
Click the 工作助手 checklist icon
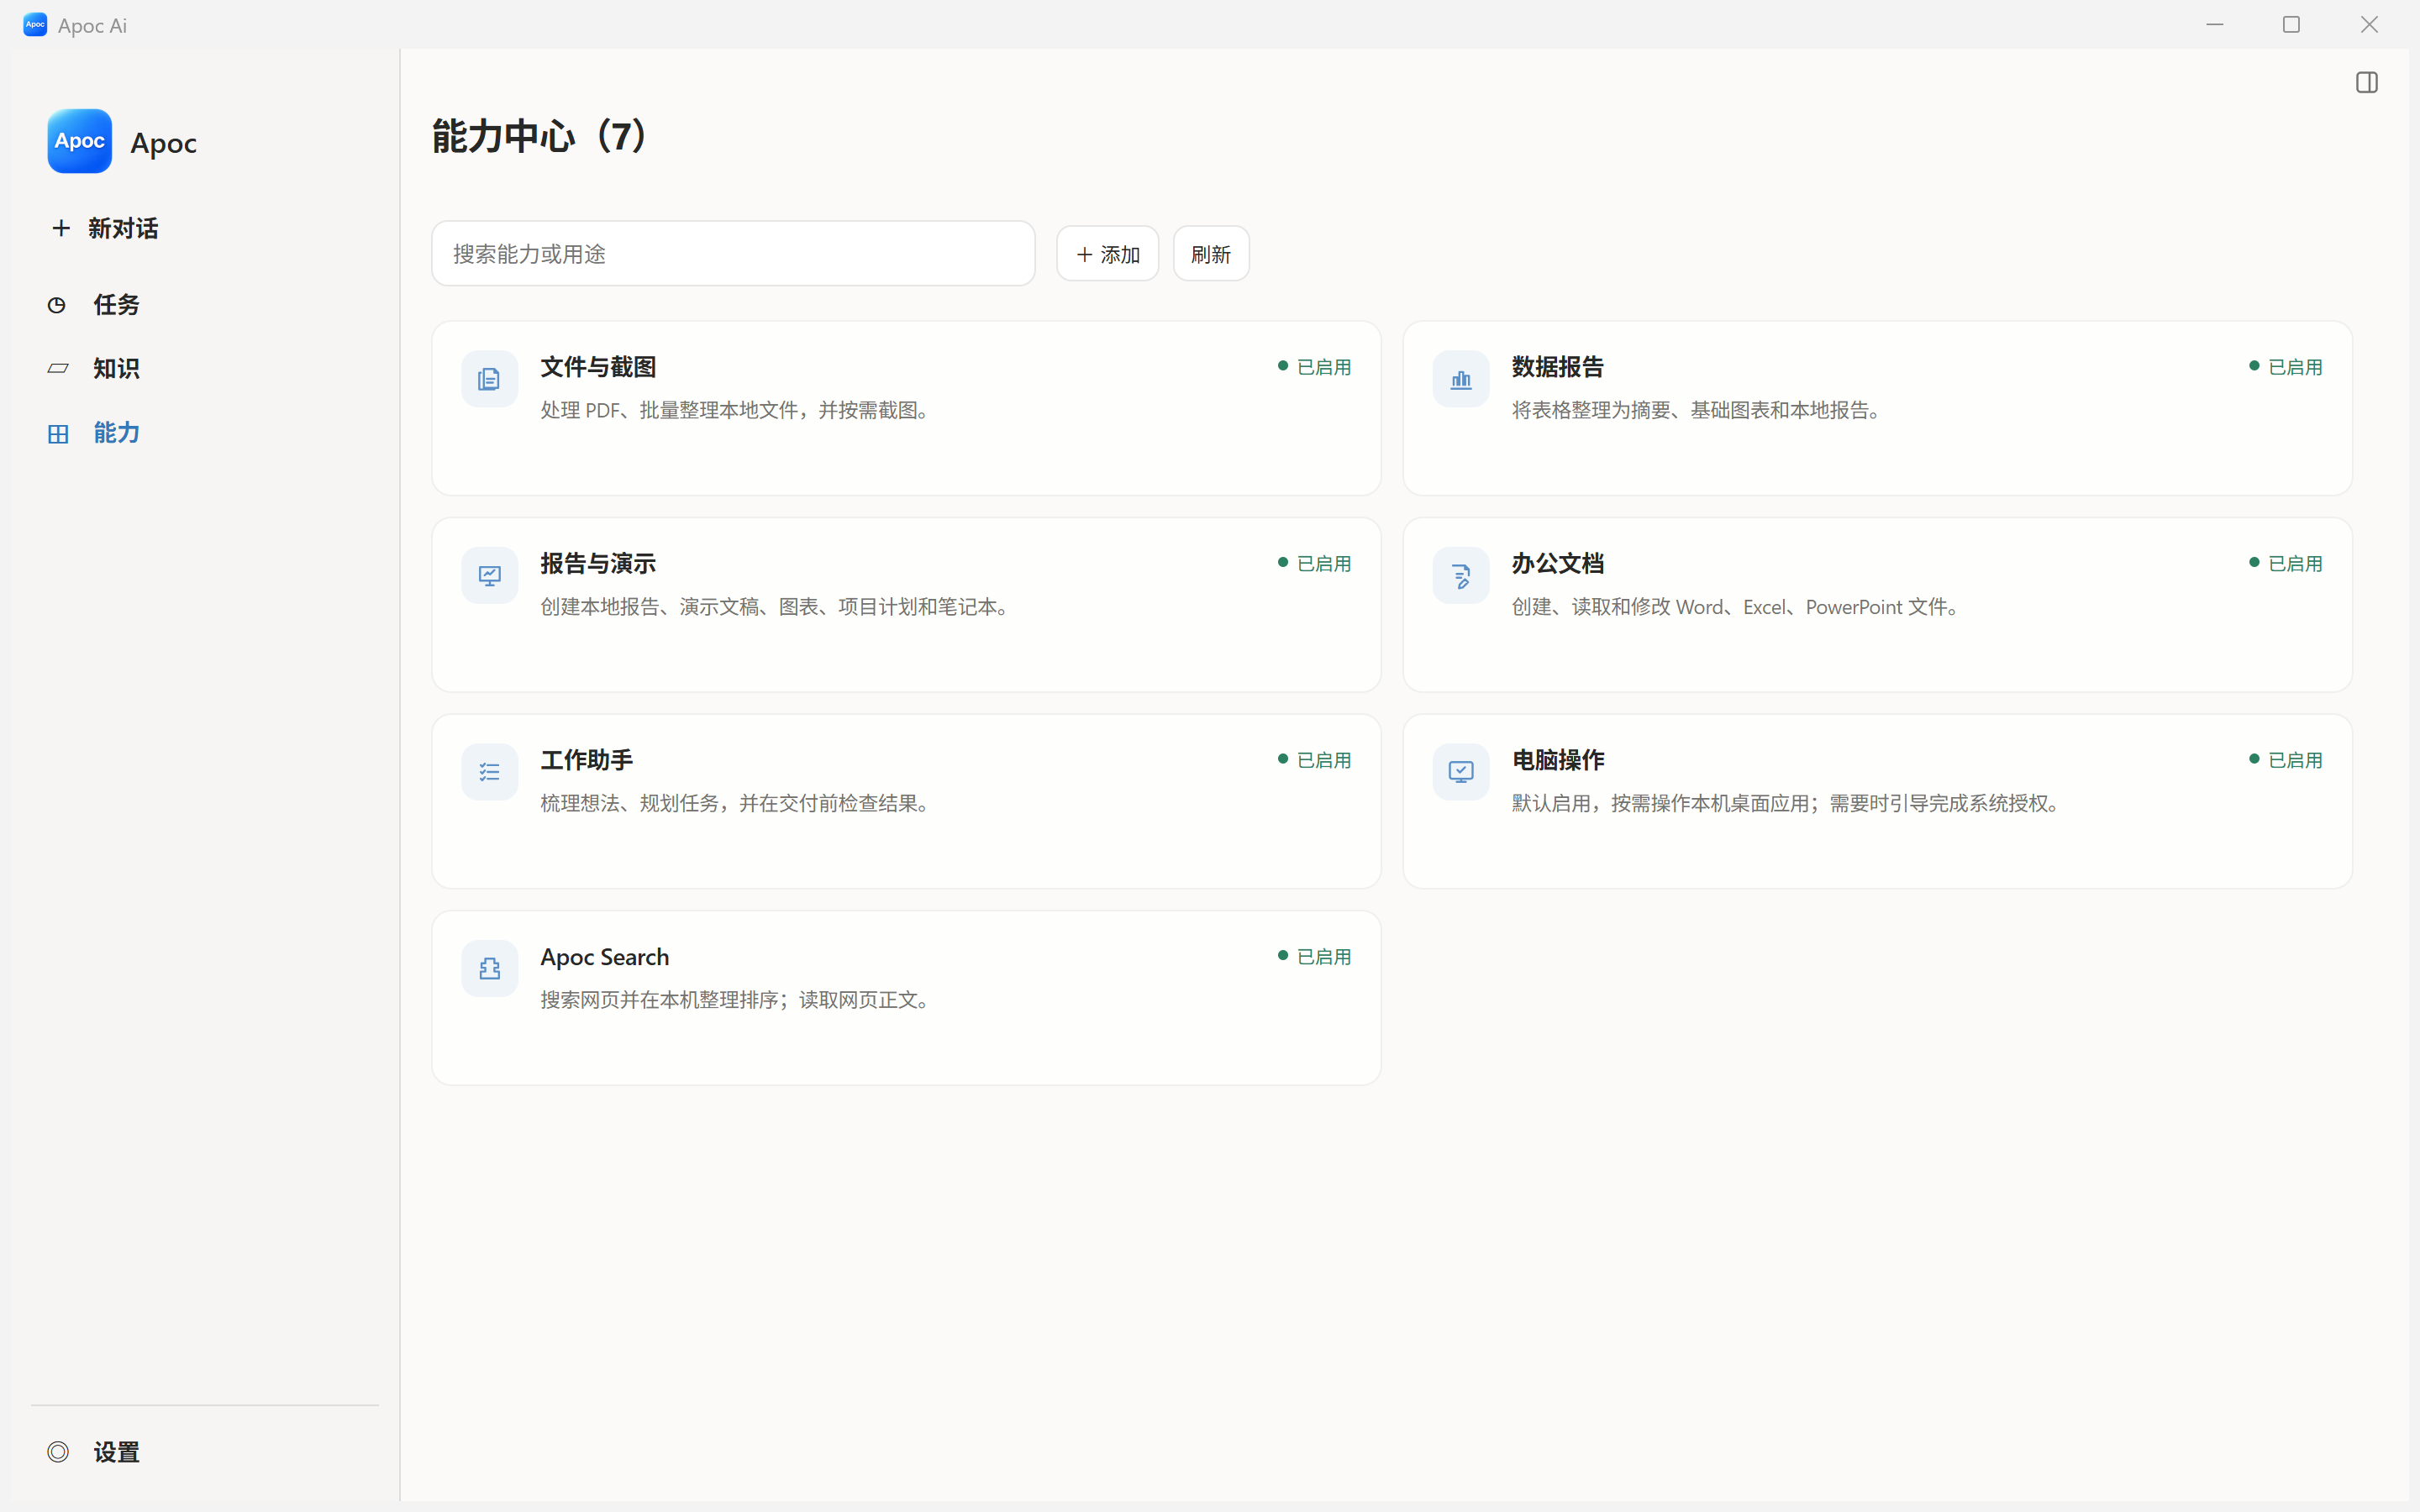pos(489,772)
